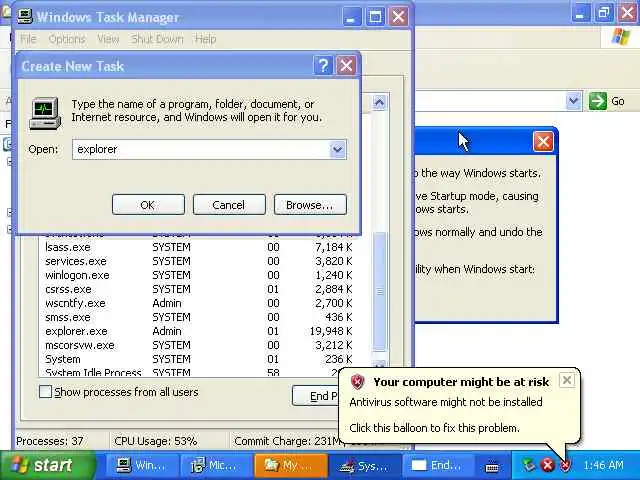Screen dimensions: 640x480
Task: Expand the Open combo box dropdown
Action: pos(338,149)
